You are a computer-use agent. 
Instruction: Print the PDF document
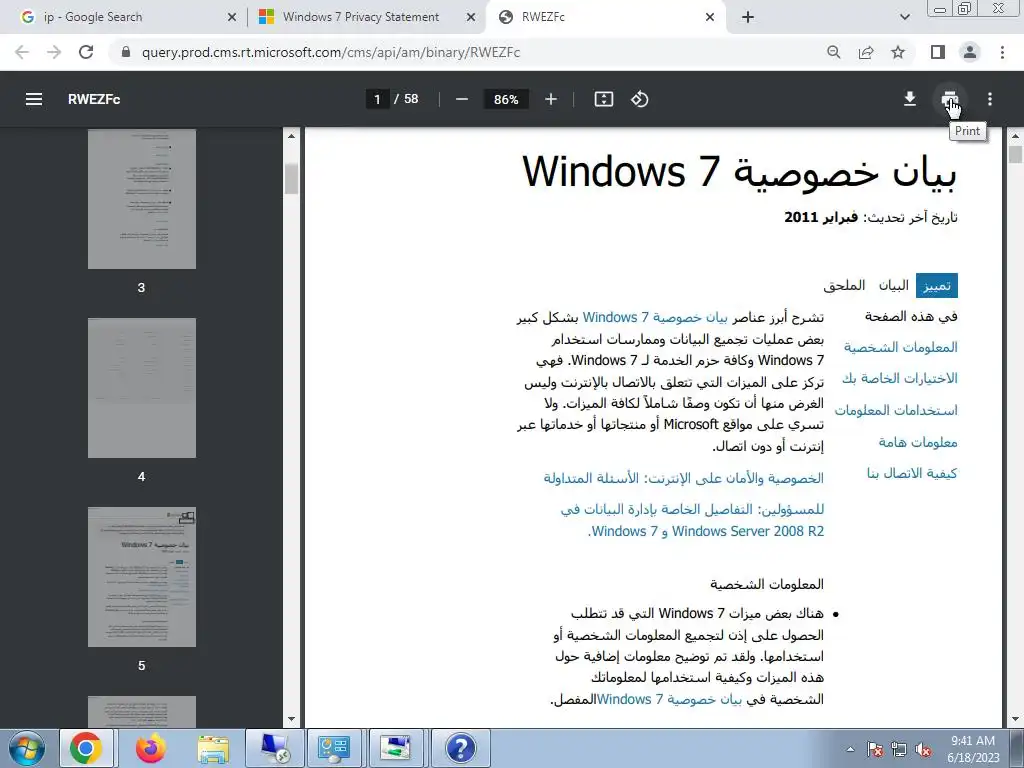pos(950,99)
